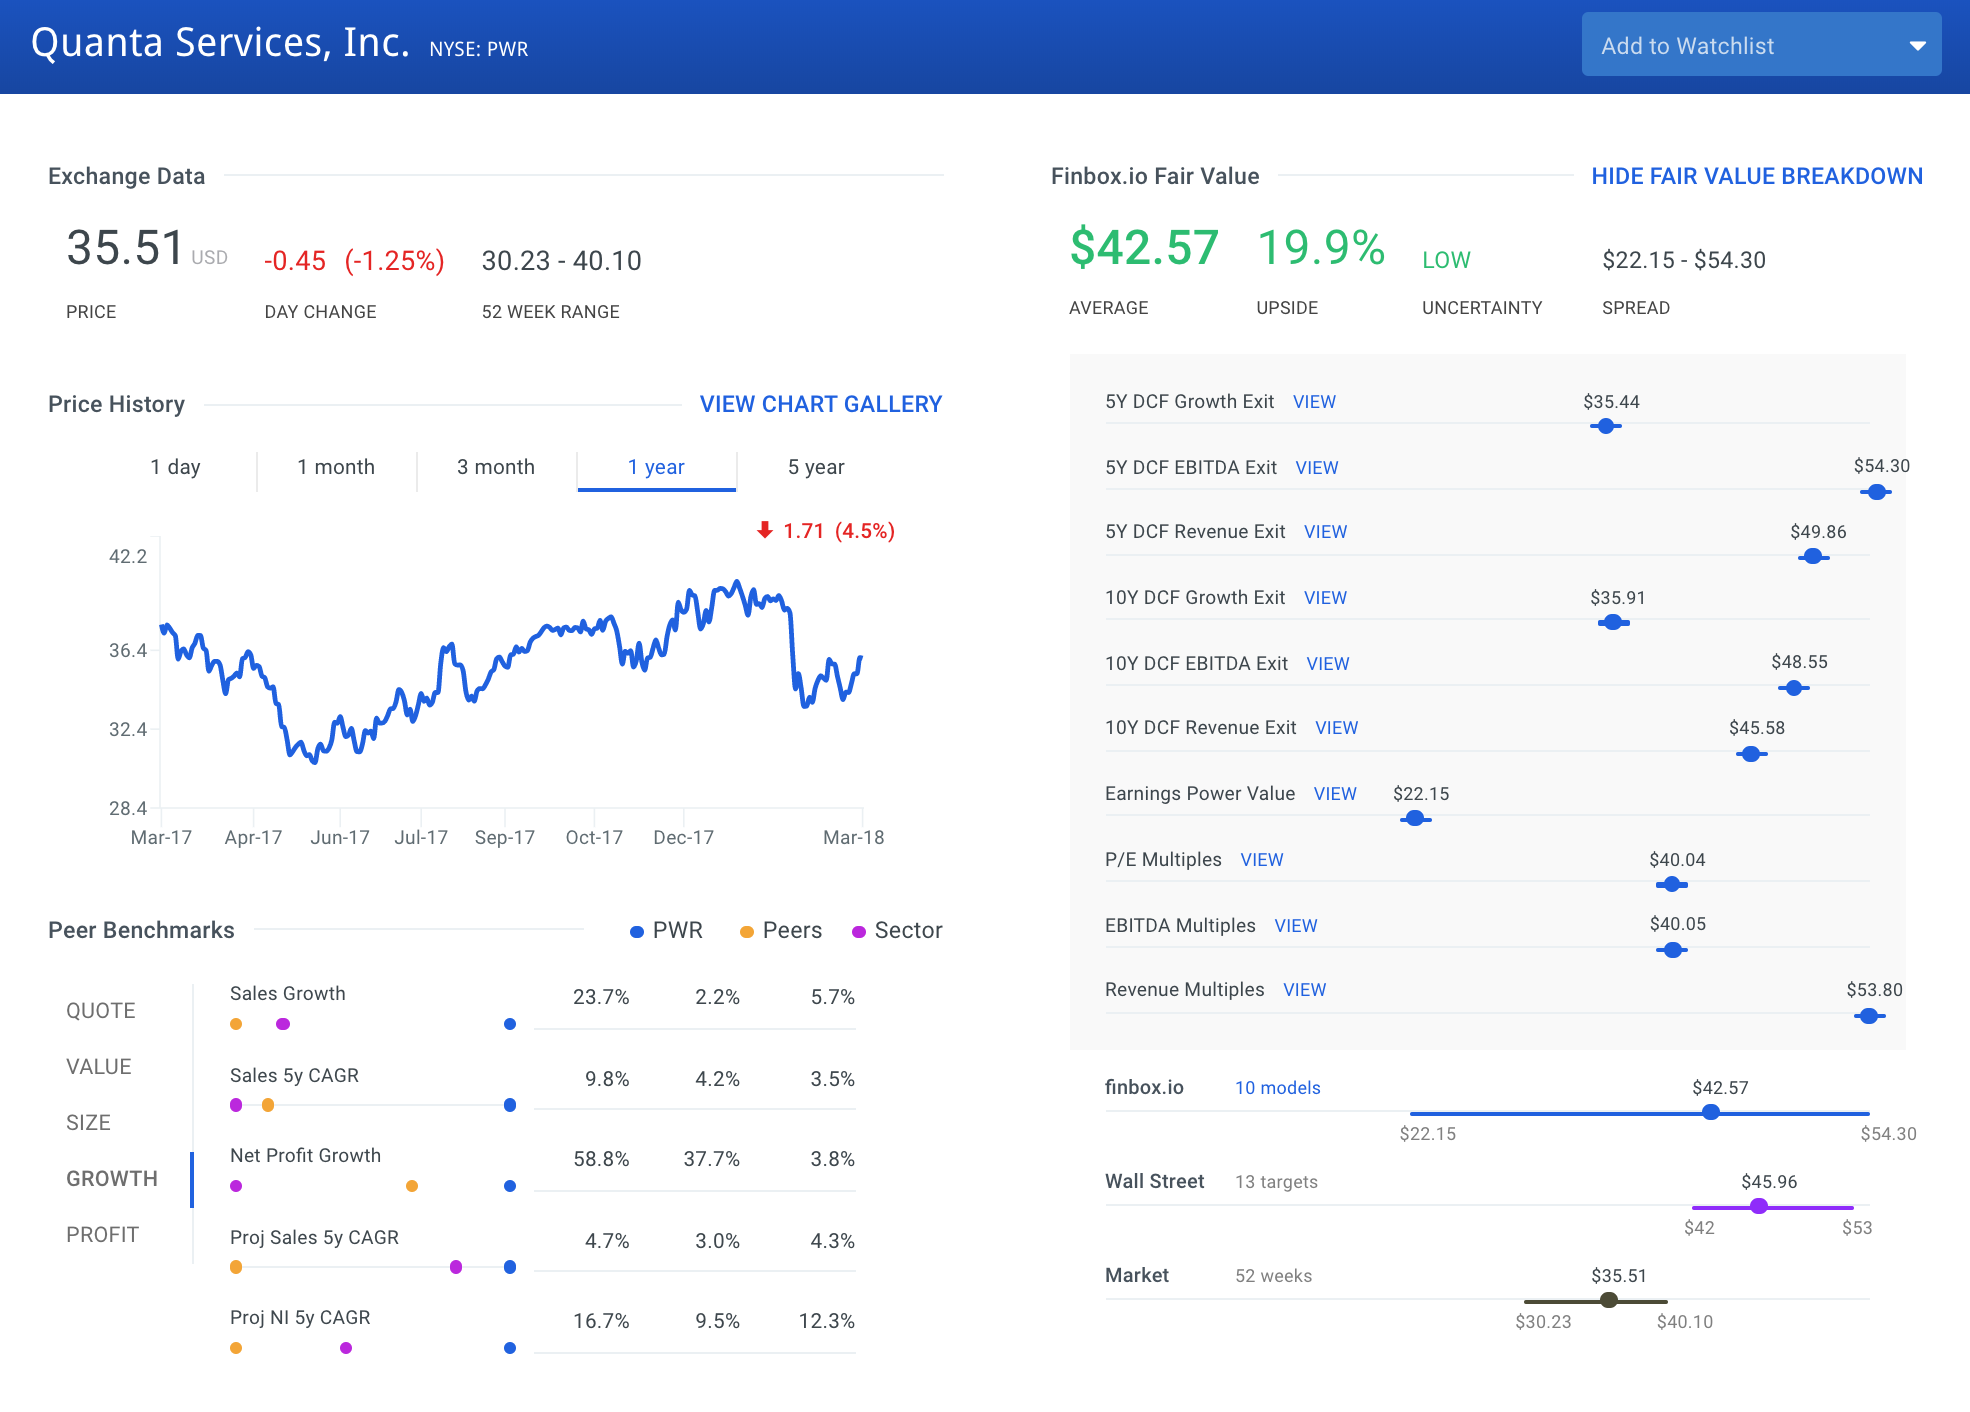Click the spread $22.15 - $54.30 value
This screenshot has width=1970, height=1412.
coord(1684,260)
